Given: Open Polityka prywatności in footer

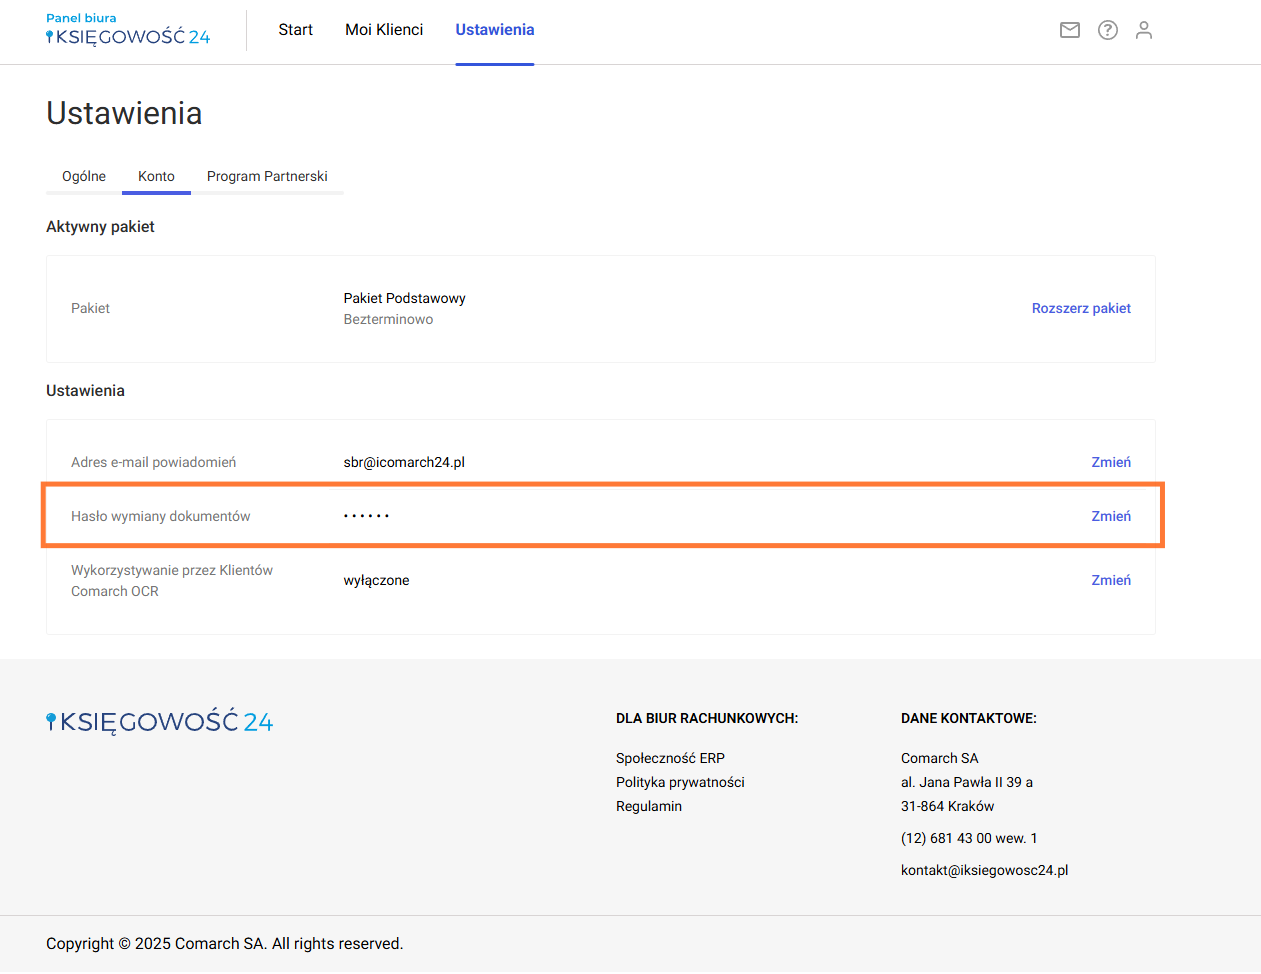Looking at the screenshot, I should [x=680, y=782].
